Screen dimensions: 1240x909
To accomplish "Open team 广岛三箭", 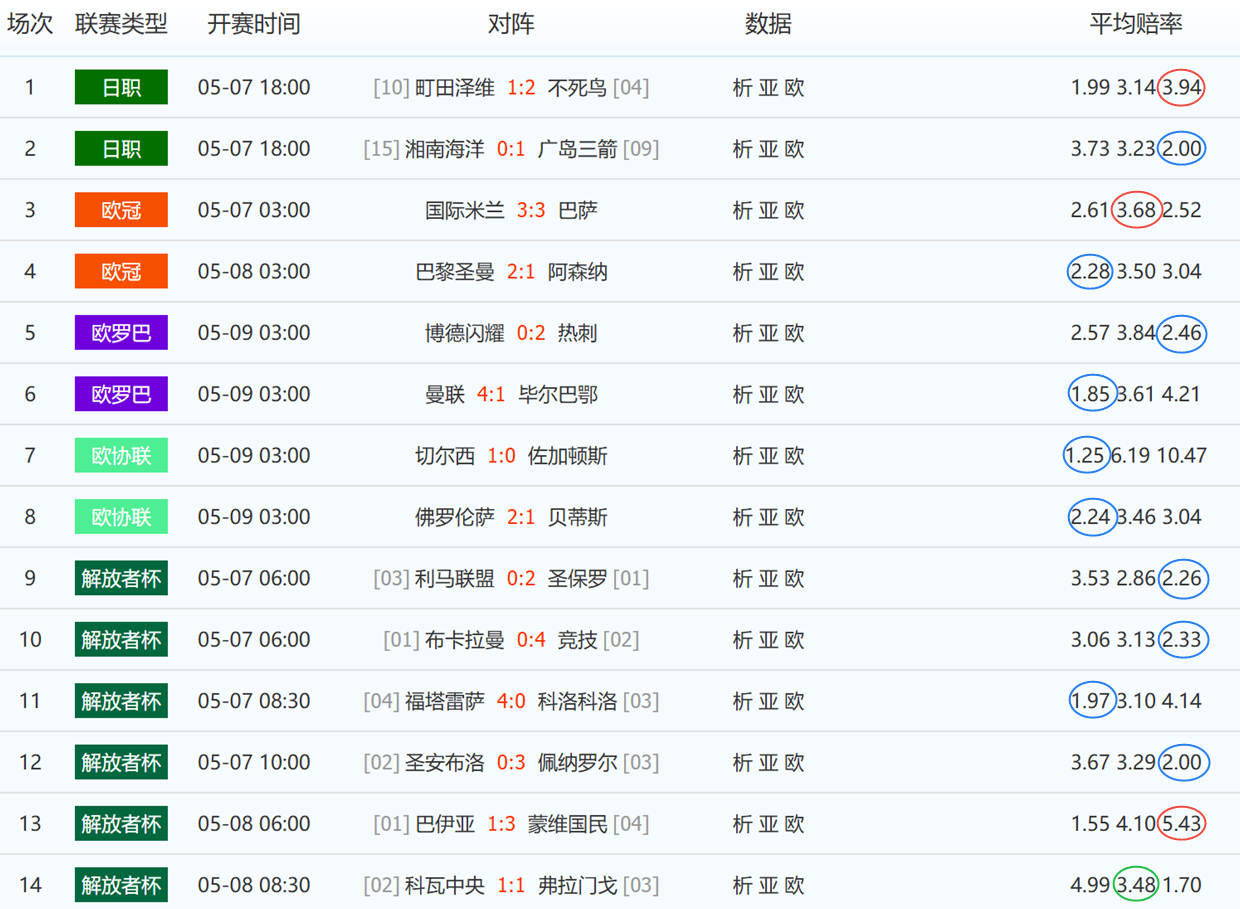I will coord(578,149).
